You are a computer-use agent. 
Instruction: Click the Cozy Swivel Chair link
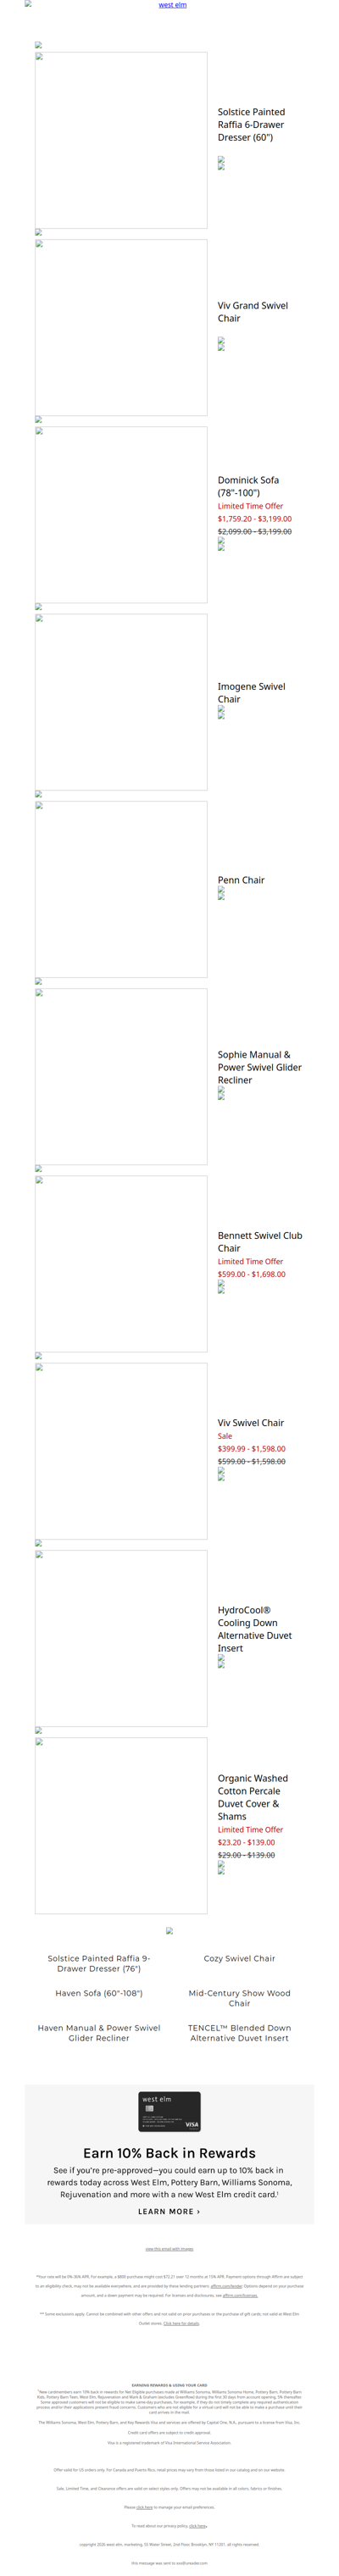[x=240, y=1959]
